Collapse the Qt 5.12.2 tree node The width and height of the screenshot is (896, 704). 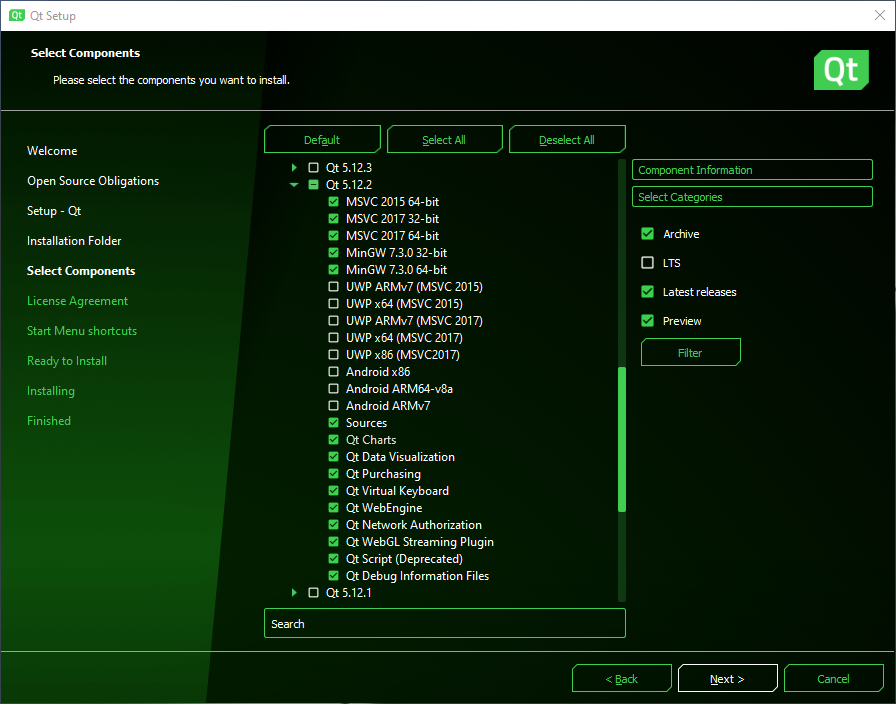[x=294, y=185]
